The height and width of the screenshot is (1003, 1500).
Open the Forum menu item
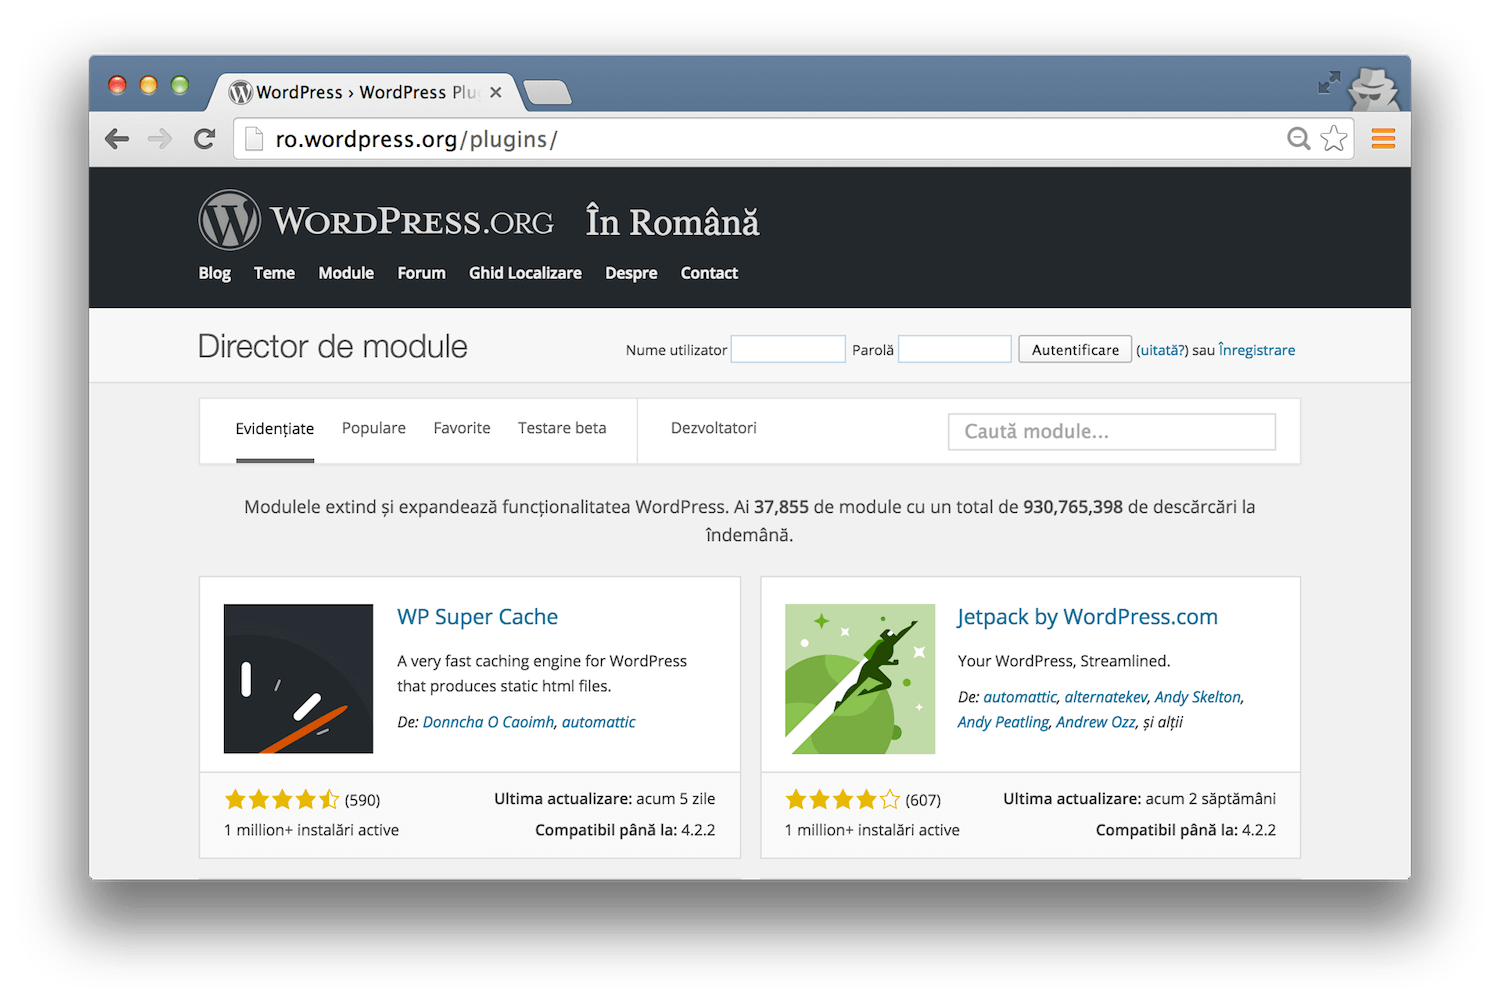pyautogui.click(x=421, y=273)
